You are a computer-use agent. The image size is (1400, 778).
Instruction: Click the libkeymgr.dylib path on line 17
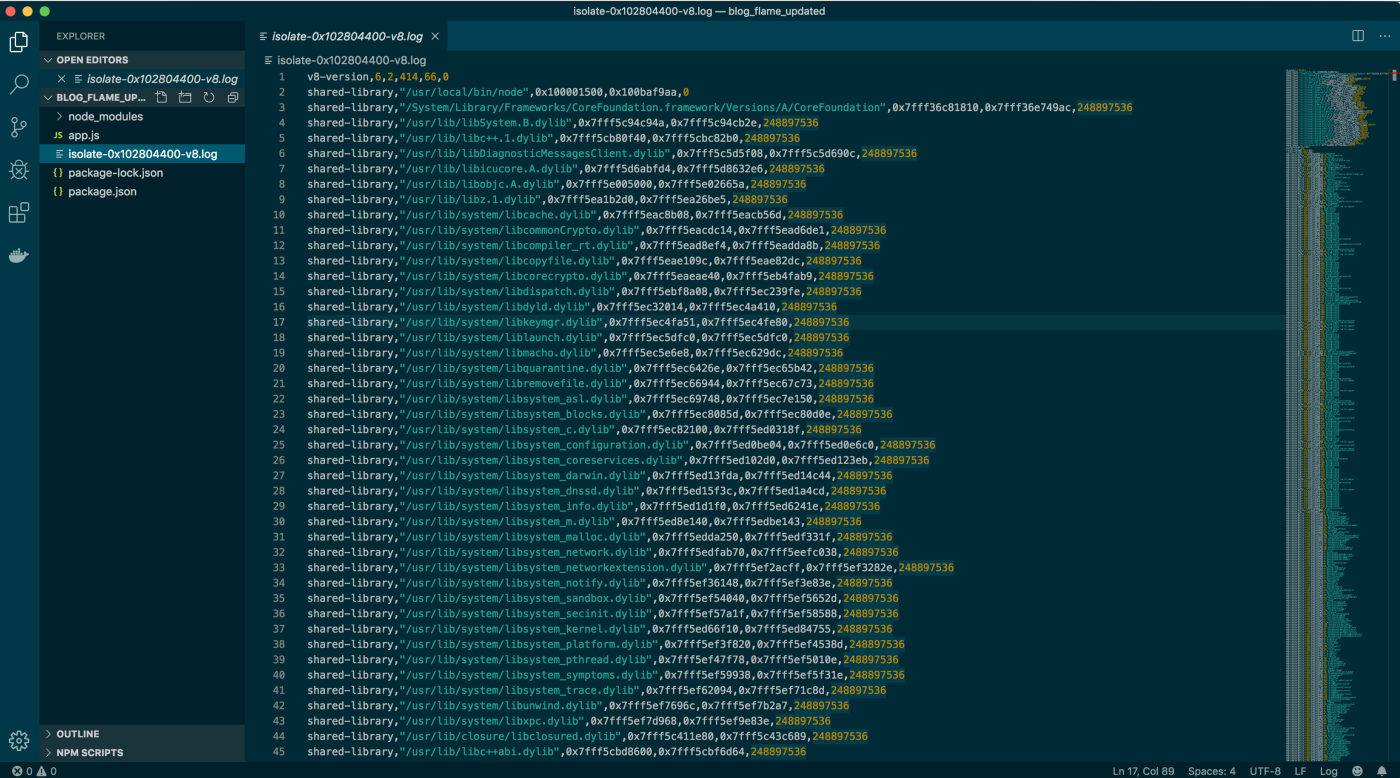pos(501,322)
